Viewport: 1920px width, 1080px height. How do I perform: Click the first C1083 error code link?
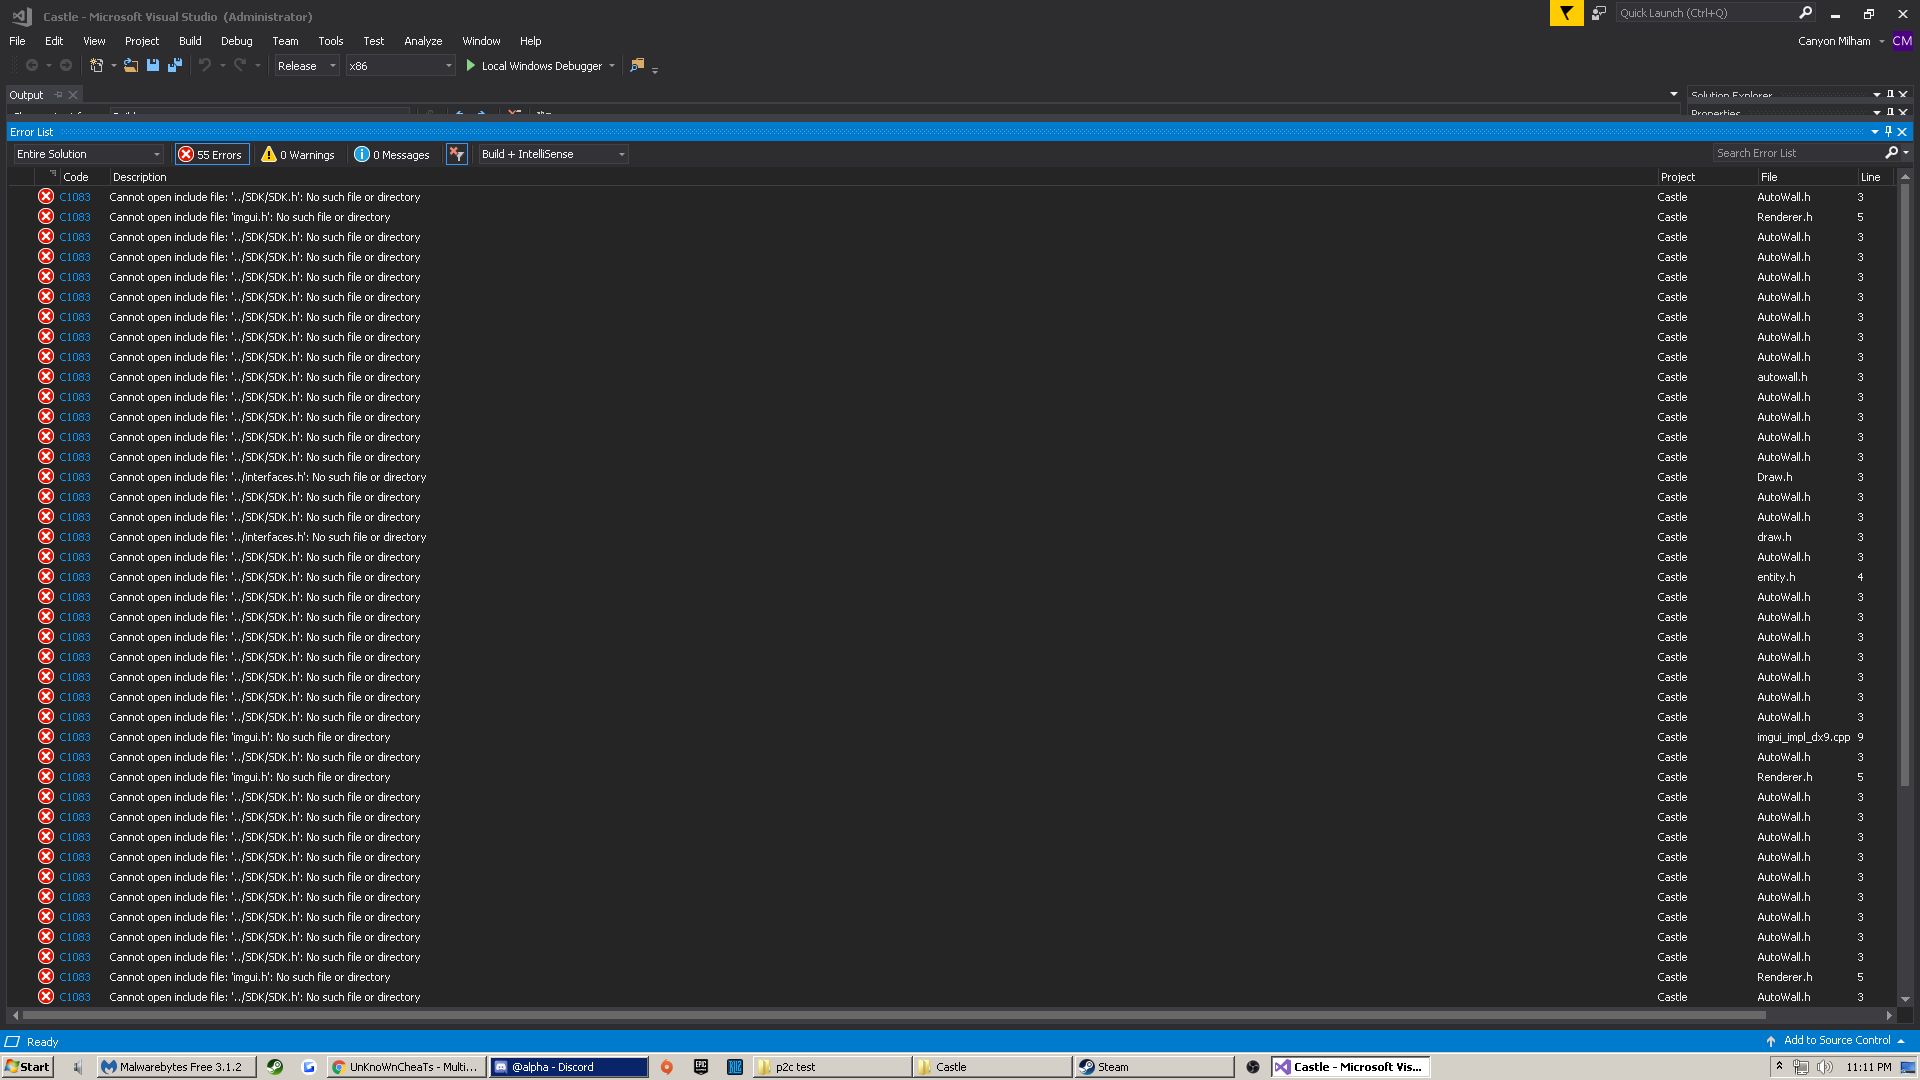(74, 197)
